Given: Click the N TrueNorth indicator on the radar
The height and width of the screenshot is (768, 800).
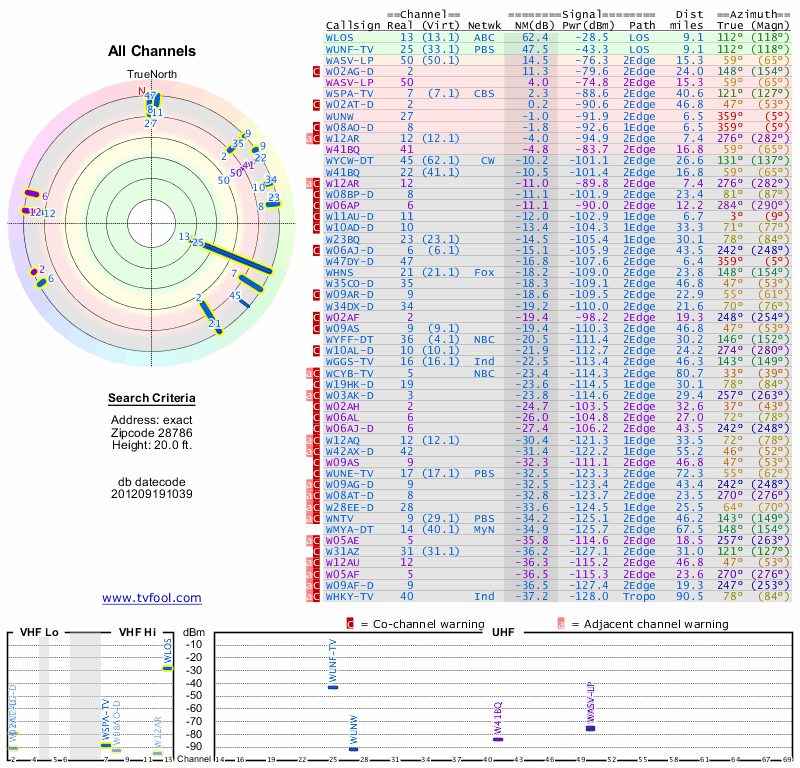Looking at the screenshot, I should 142,90.
